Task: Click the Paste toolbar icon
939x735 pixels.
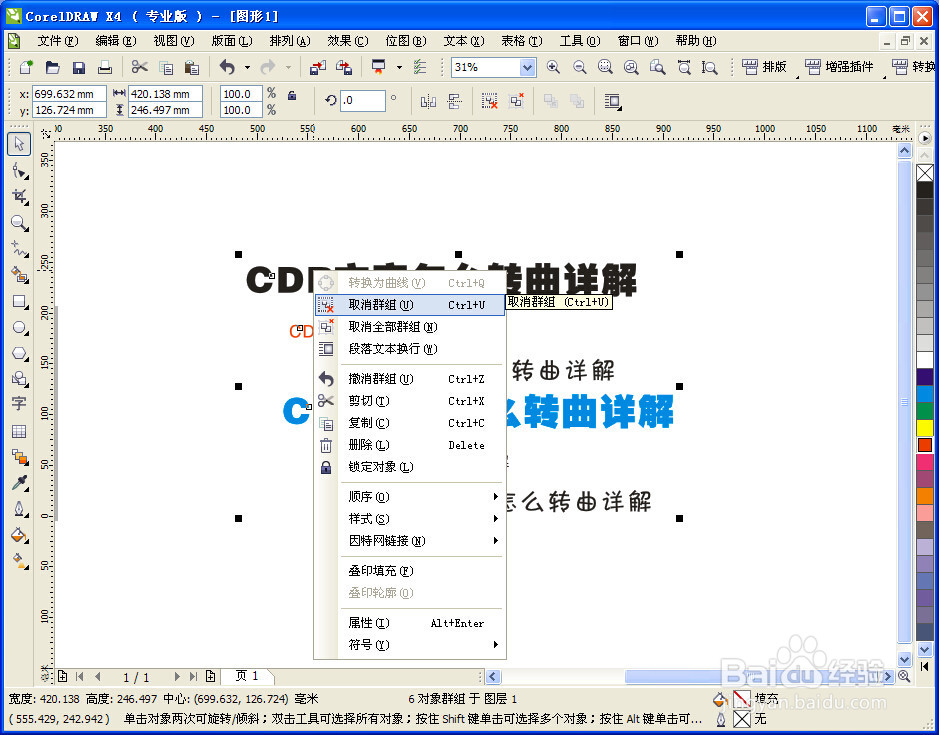Action: [x=192, y=67]
